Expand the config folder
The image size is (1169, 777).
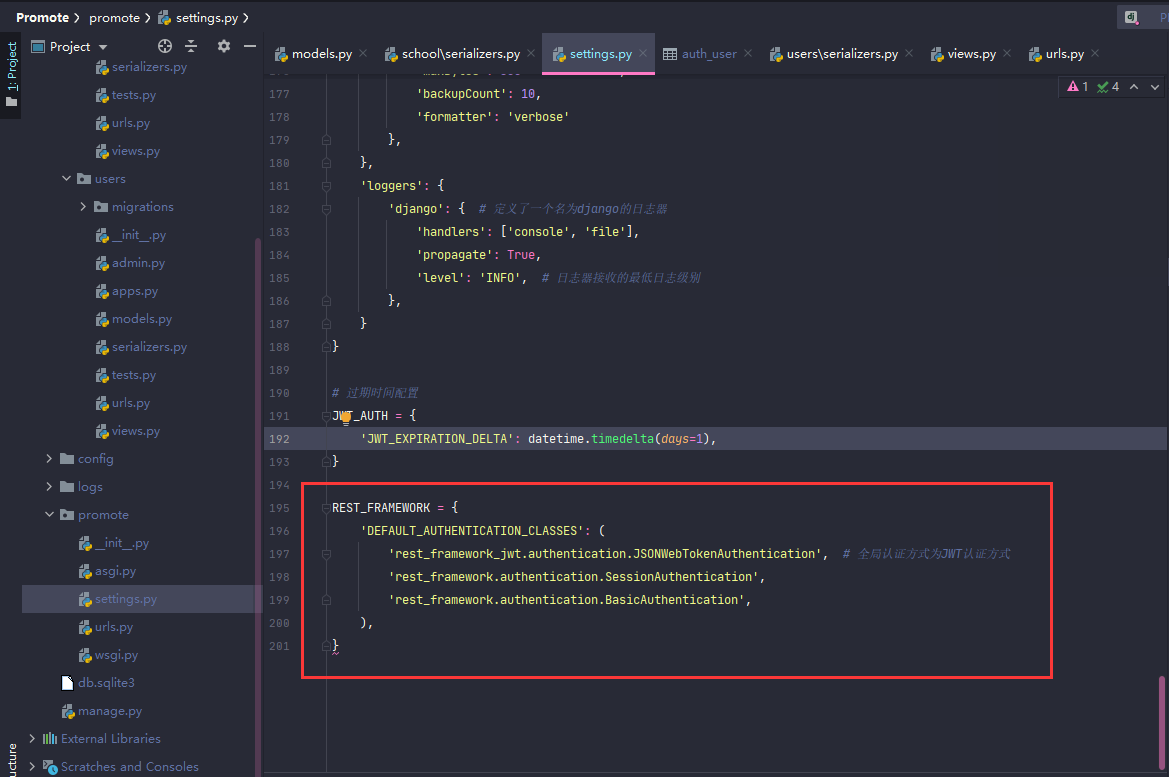(49, 459)
